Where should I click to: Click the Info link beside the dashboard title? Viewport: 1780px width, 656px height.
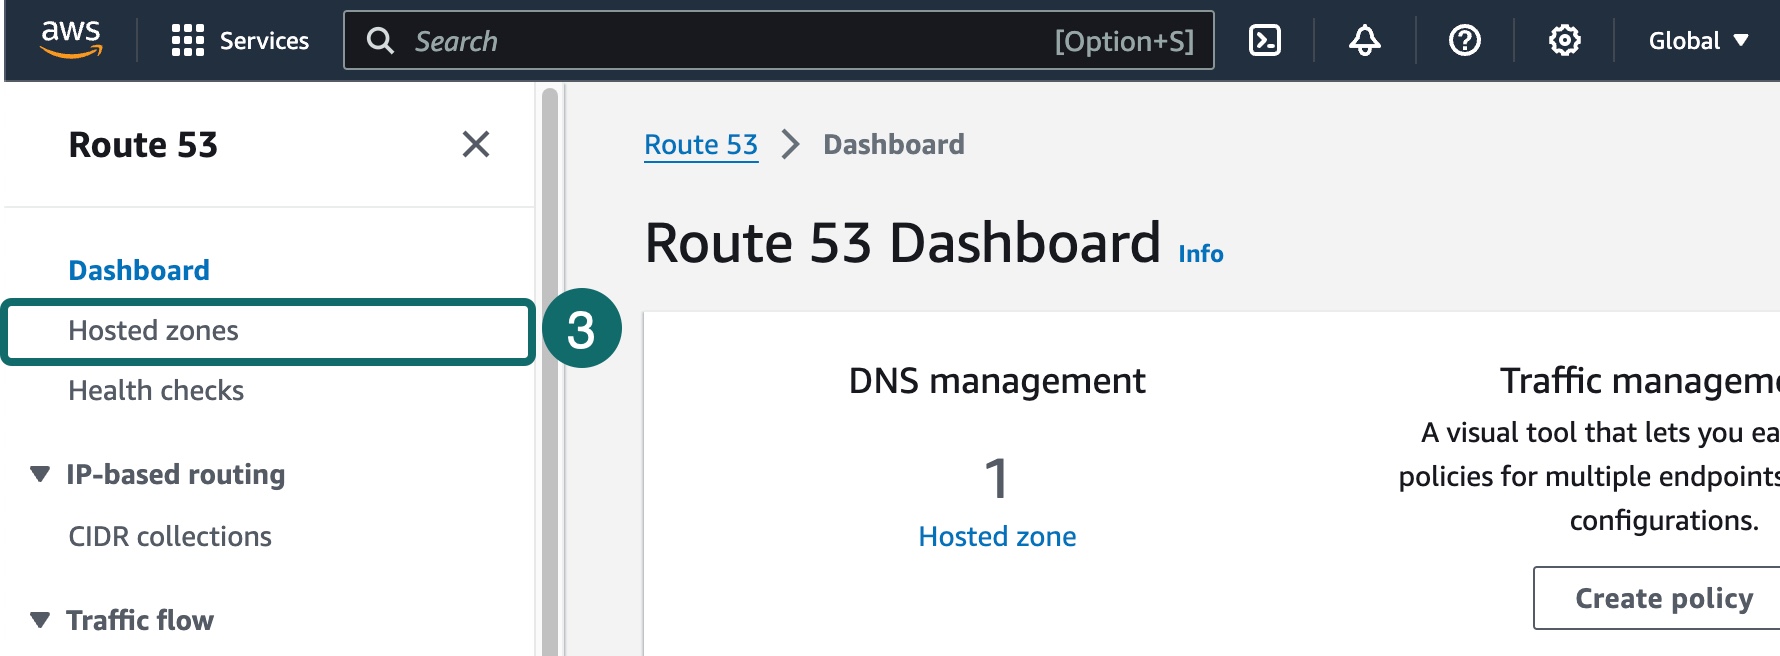1200,254
